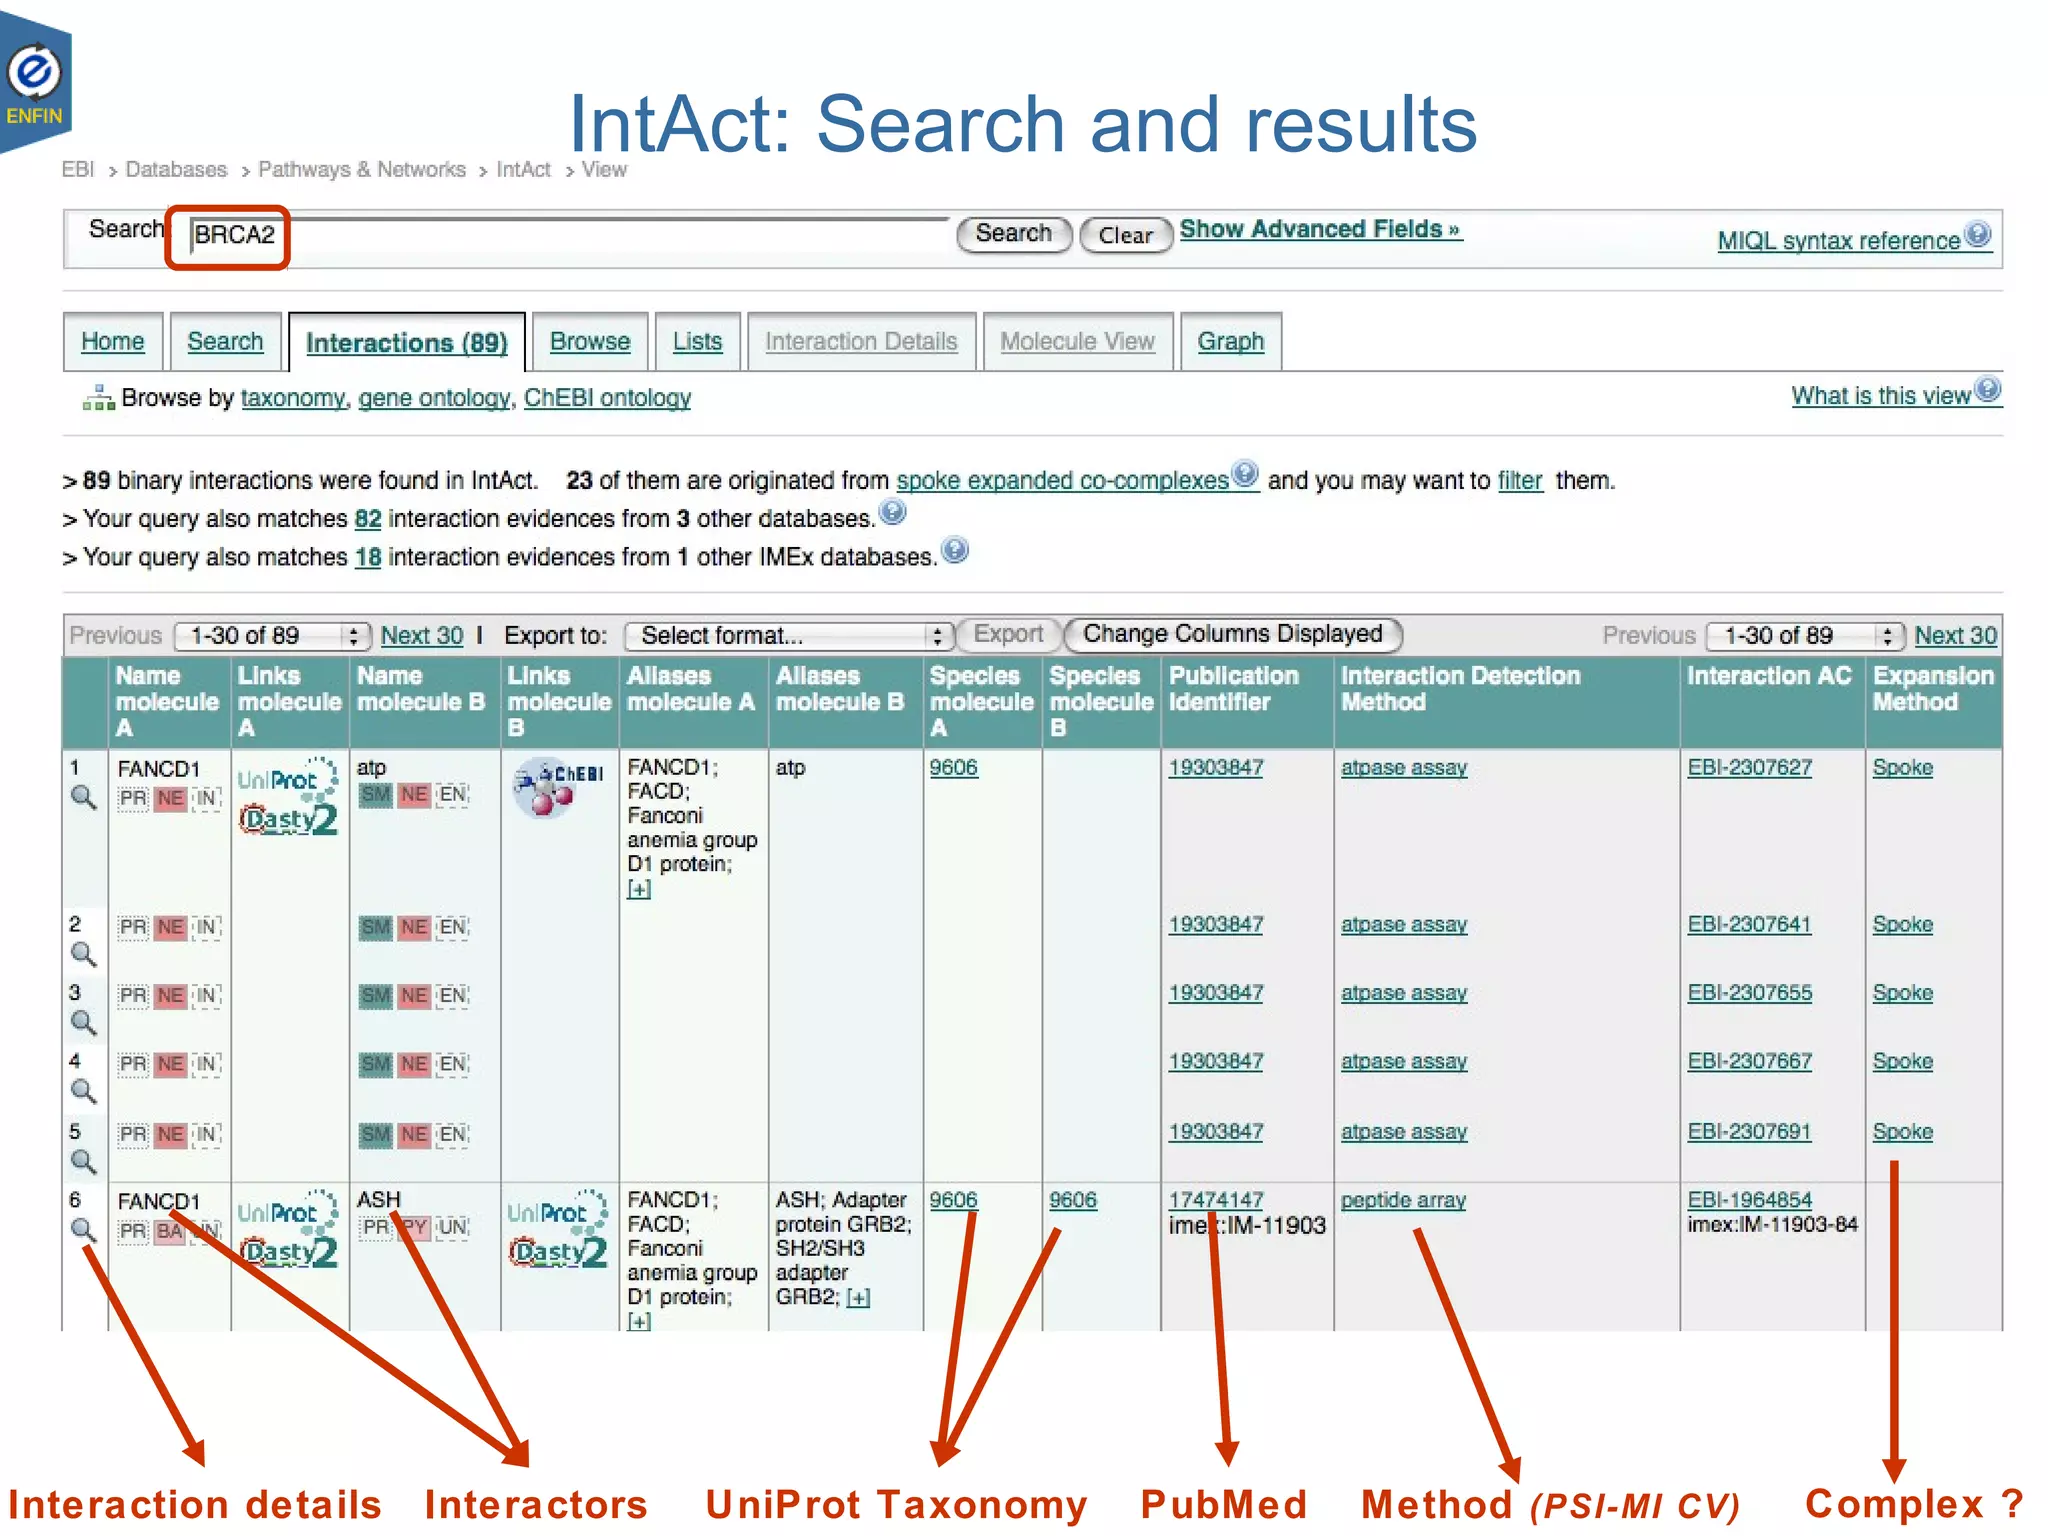This screenshot has height=1536, width=2048.
Task: Open the Browse tab
Action: 589,342
